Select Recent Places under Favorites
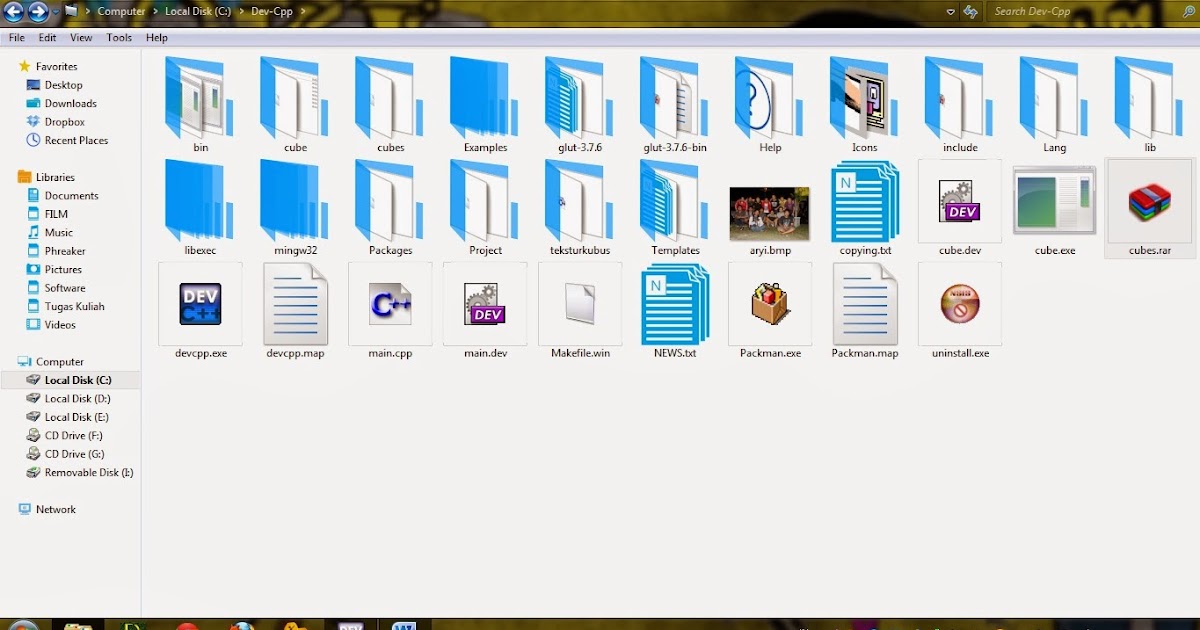Image resolution: width=1200 pixels, height=630 pixels. pos(76,140)
